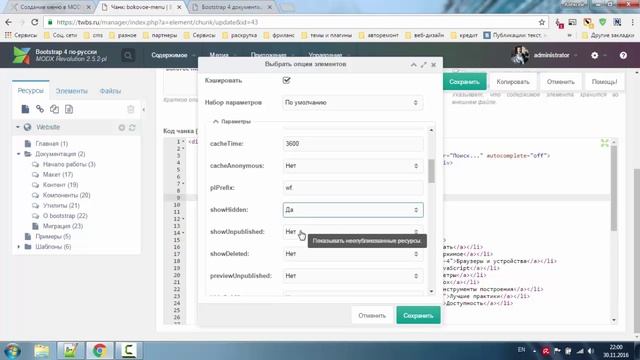Click the Копировать button
Viewport: 640px width, 360px height.
(513, 82)
